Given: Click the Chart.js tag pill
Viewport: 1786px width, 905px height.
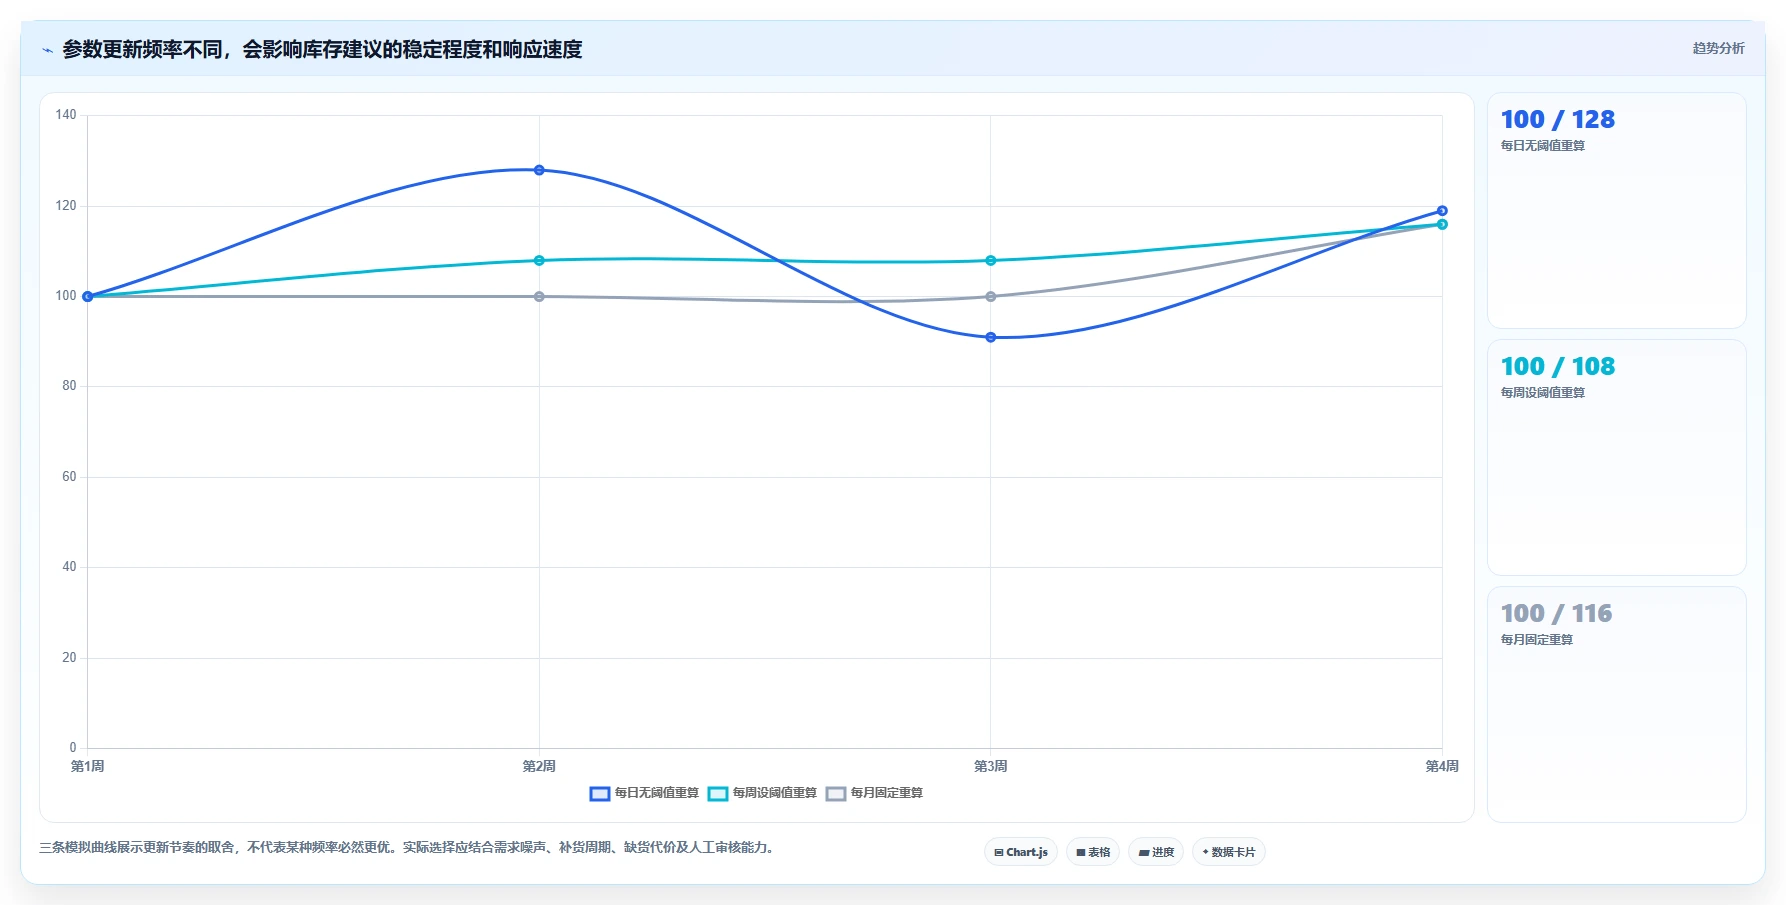Looking at the screenshot, I should click(x=1021, y=852).
